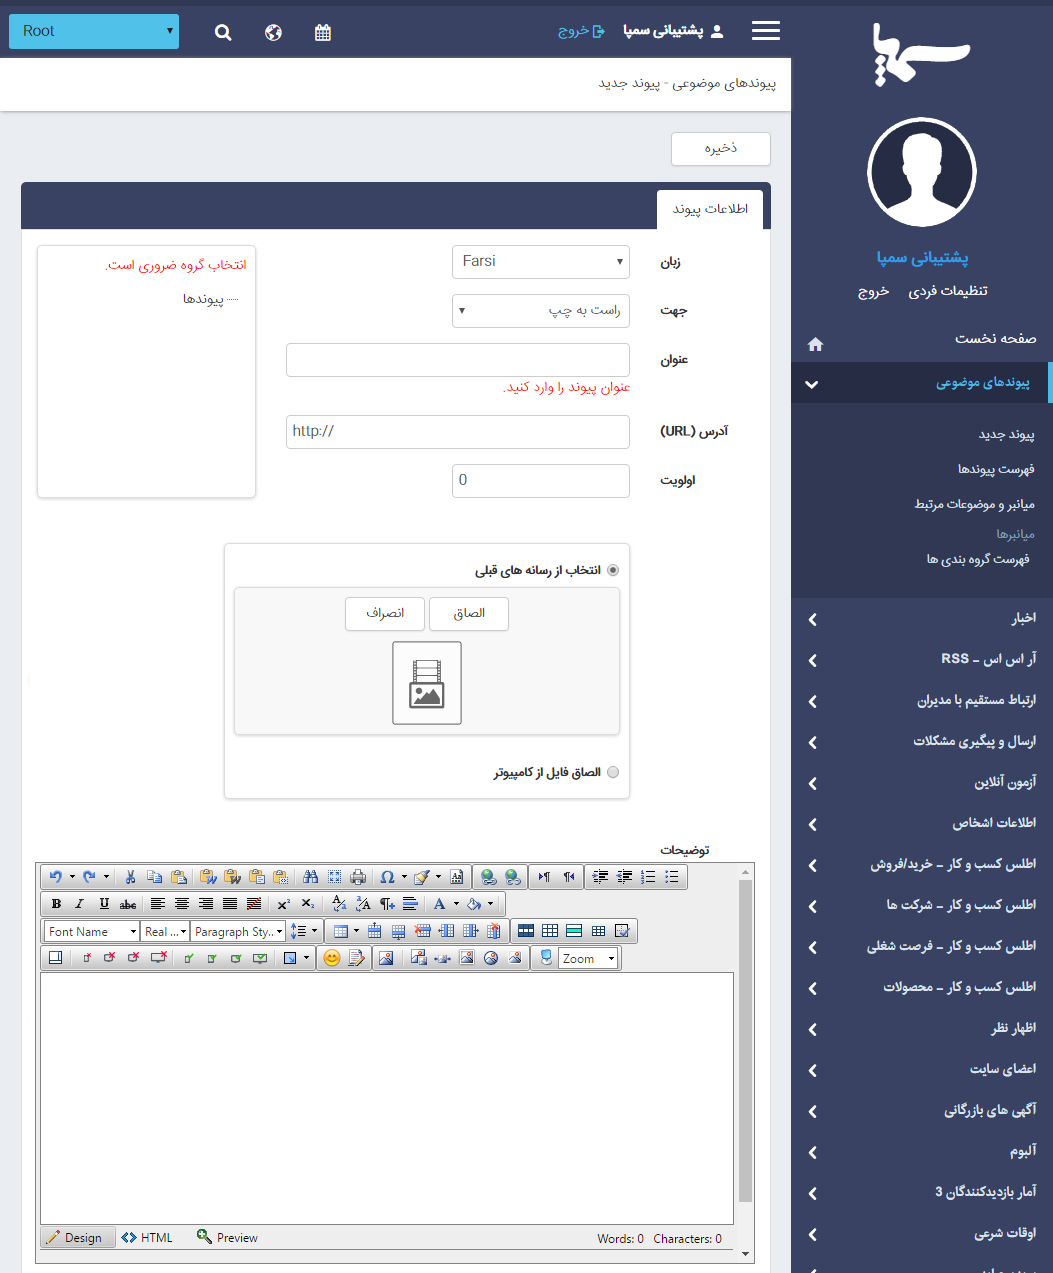The width and height of the screenshot is (1053, 1273).
Task: Open the Farsi language dropdown
Action: 540,262
